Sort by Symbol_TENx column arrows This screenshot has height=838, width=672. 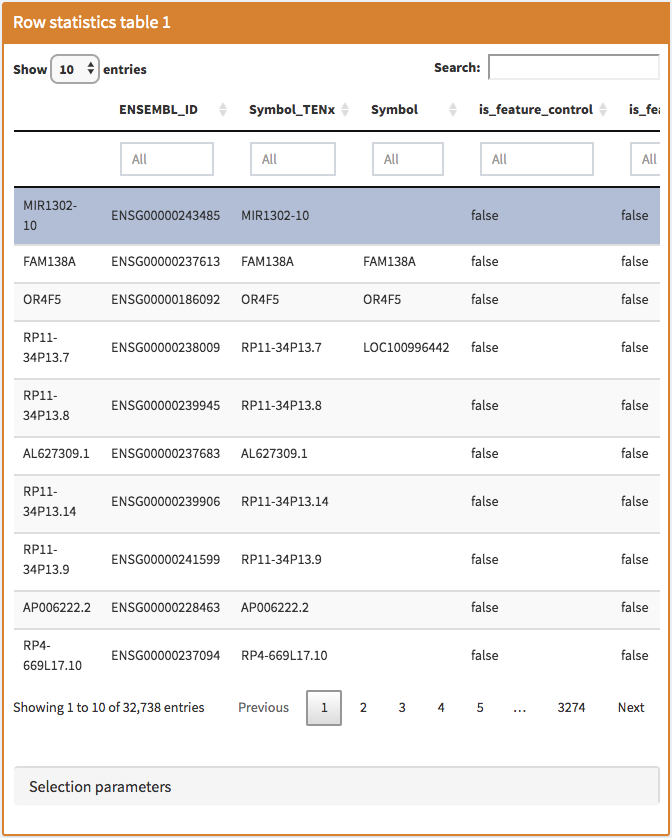346,110
